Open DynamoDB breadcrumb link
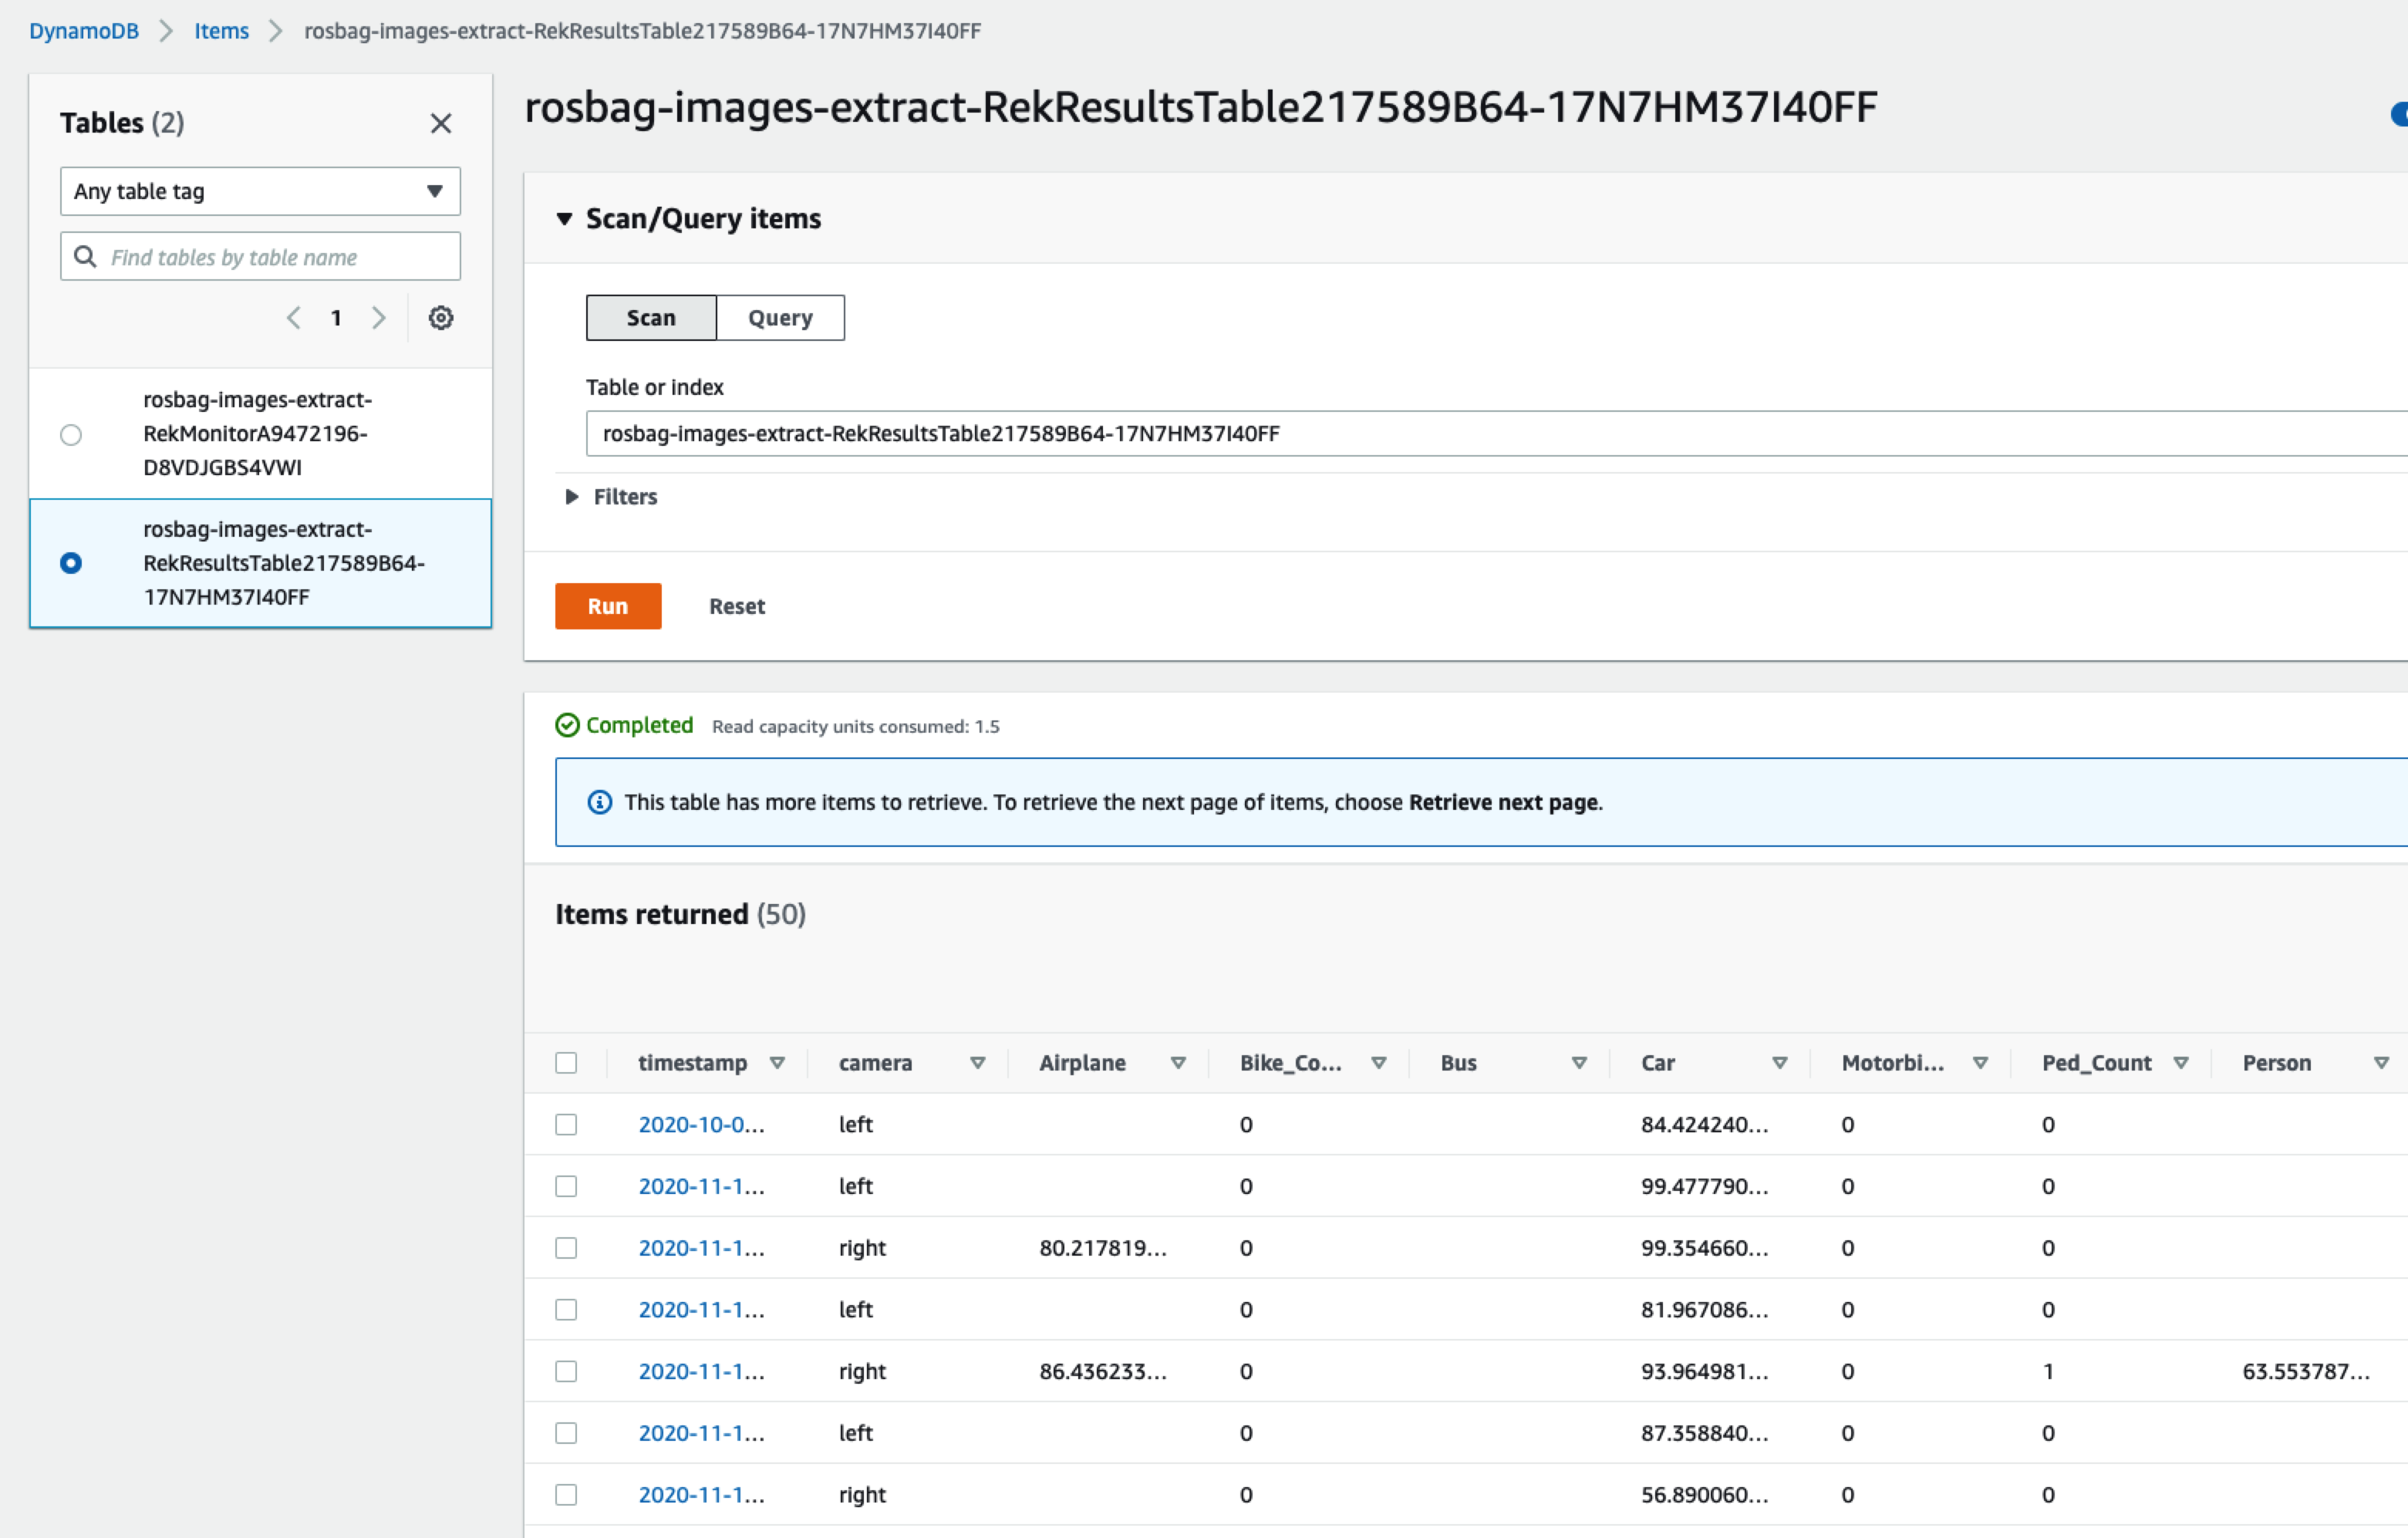This screenshot has height=1538, width=2408. point(84,31)
